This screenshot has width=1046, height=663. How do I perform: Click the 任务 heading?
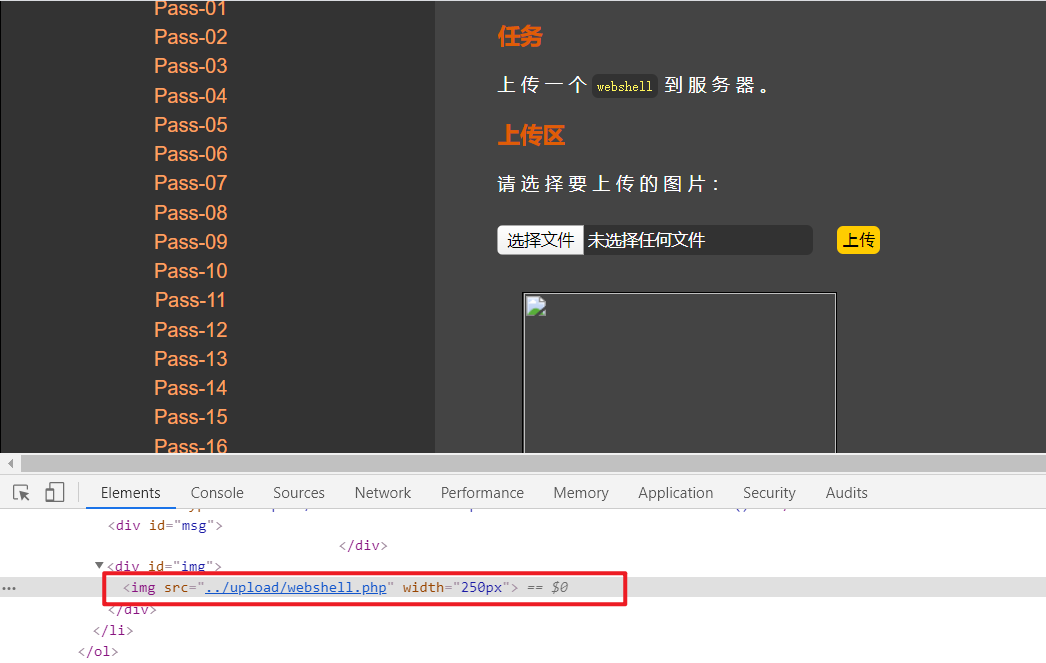(x=520, y=36)
